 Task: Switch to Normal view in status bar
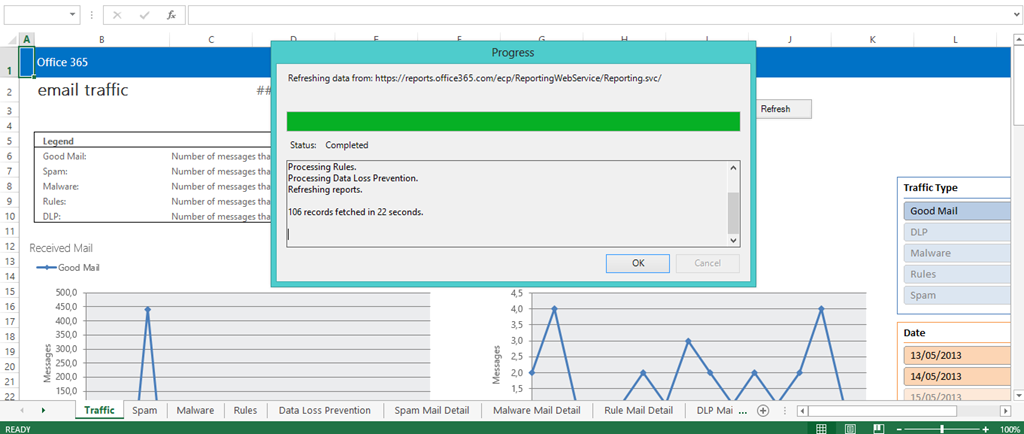[821, 427]
